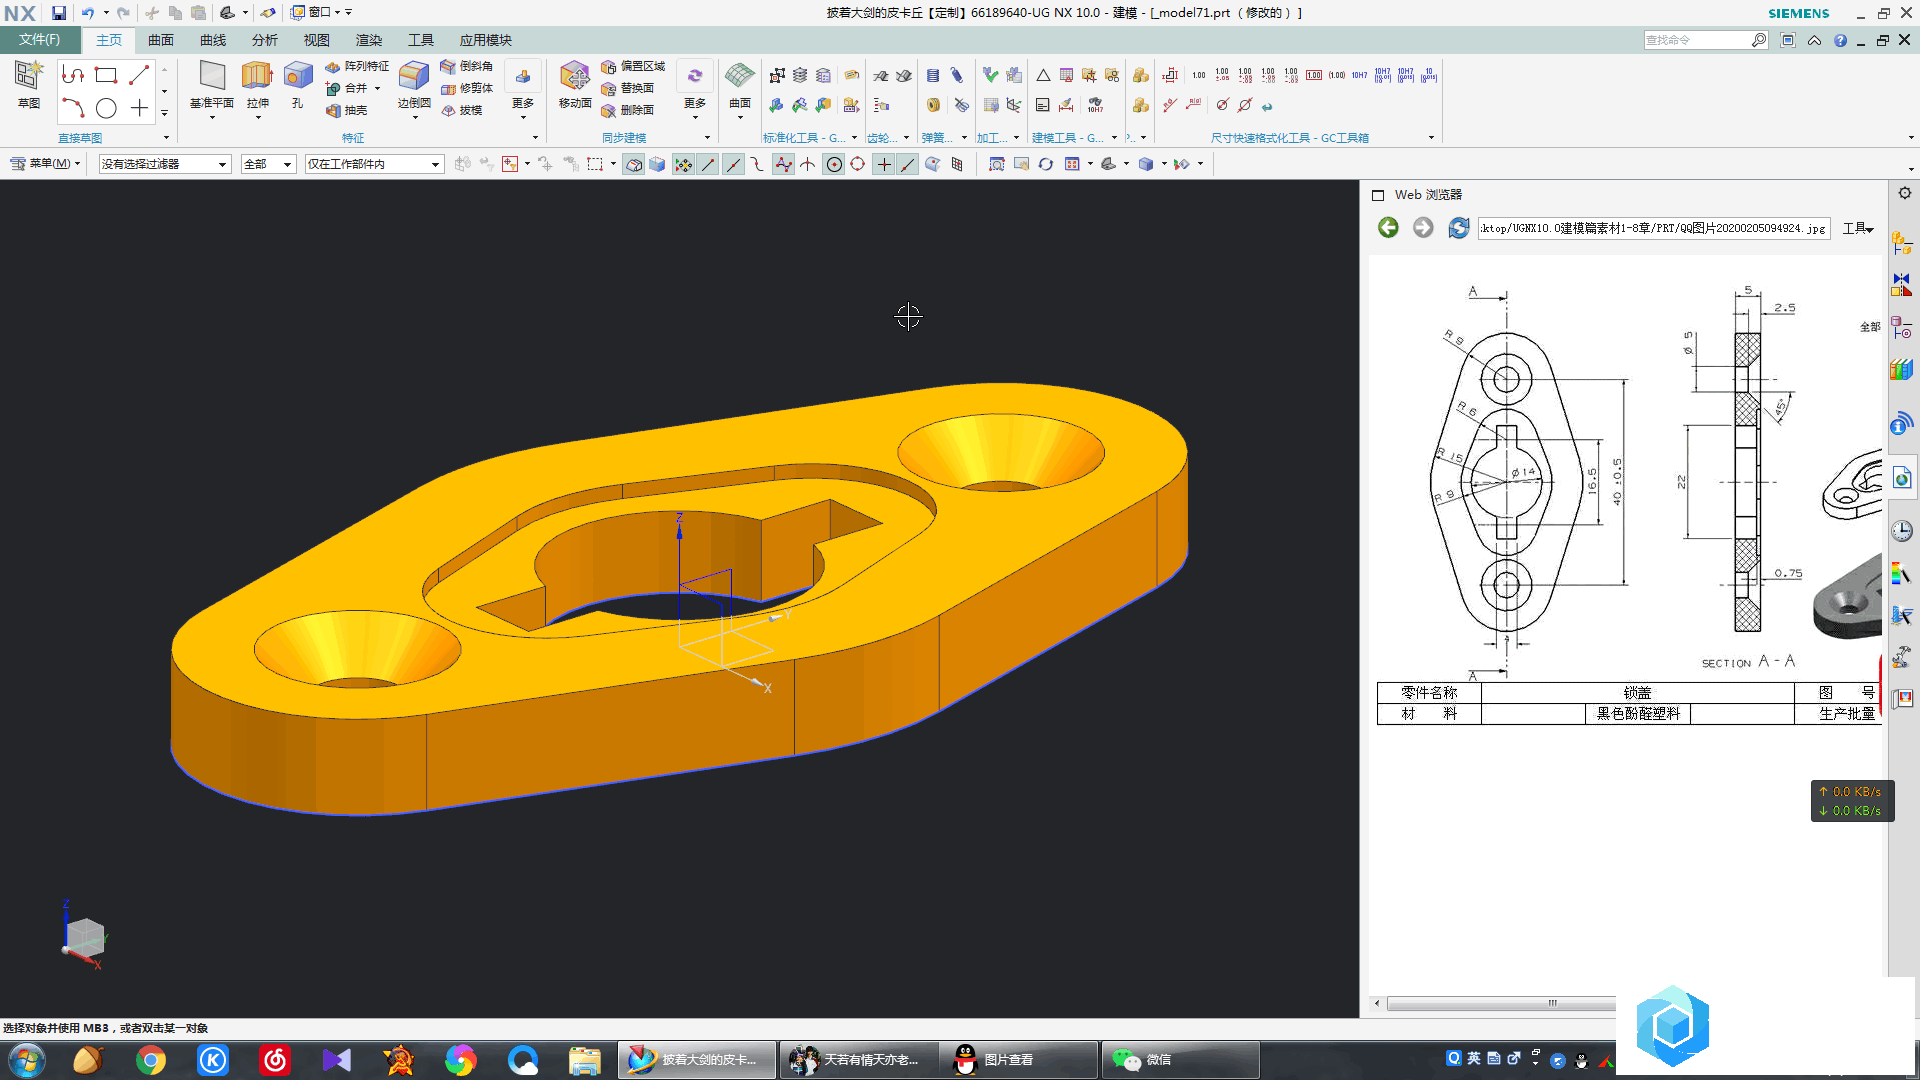This screenshot has height=1080, width=1920.
Task: Open the 文件(F) menu
Action: (39, 40)
